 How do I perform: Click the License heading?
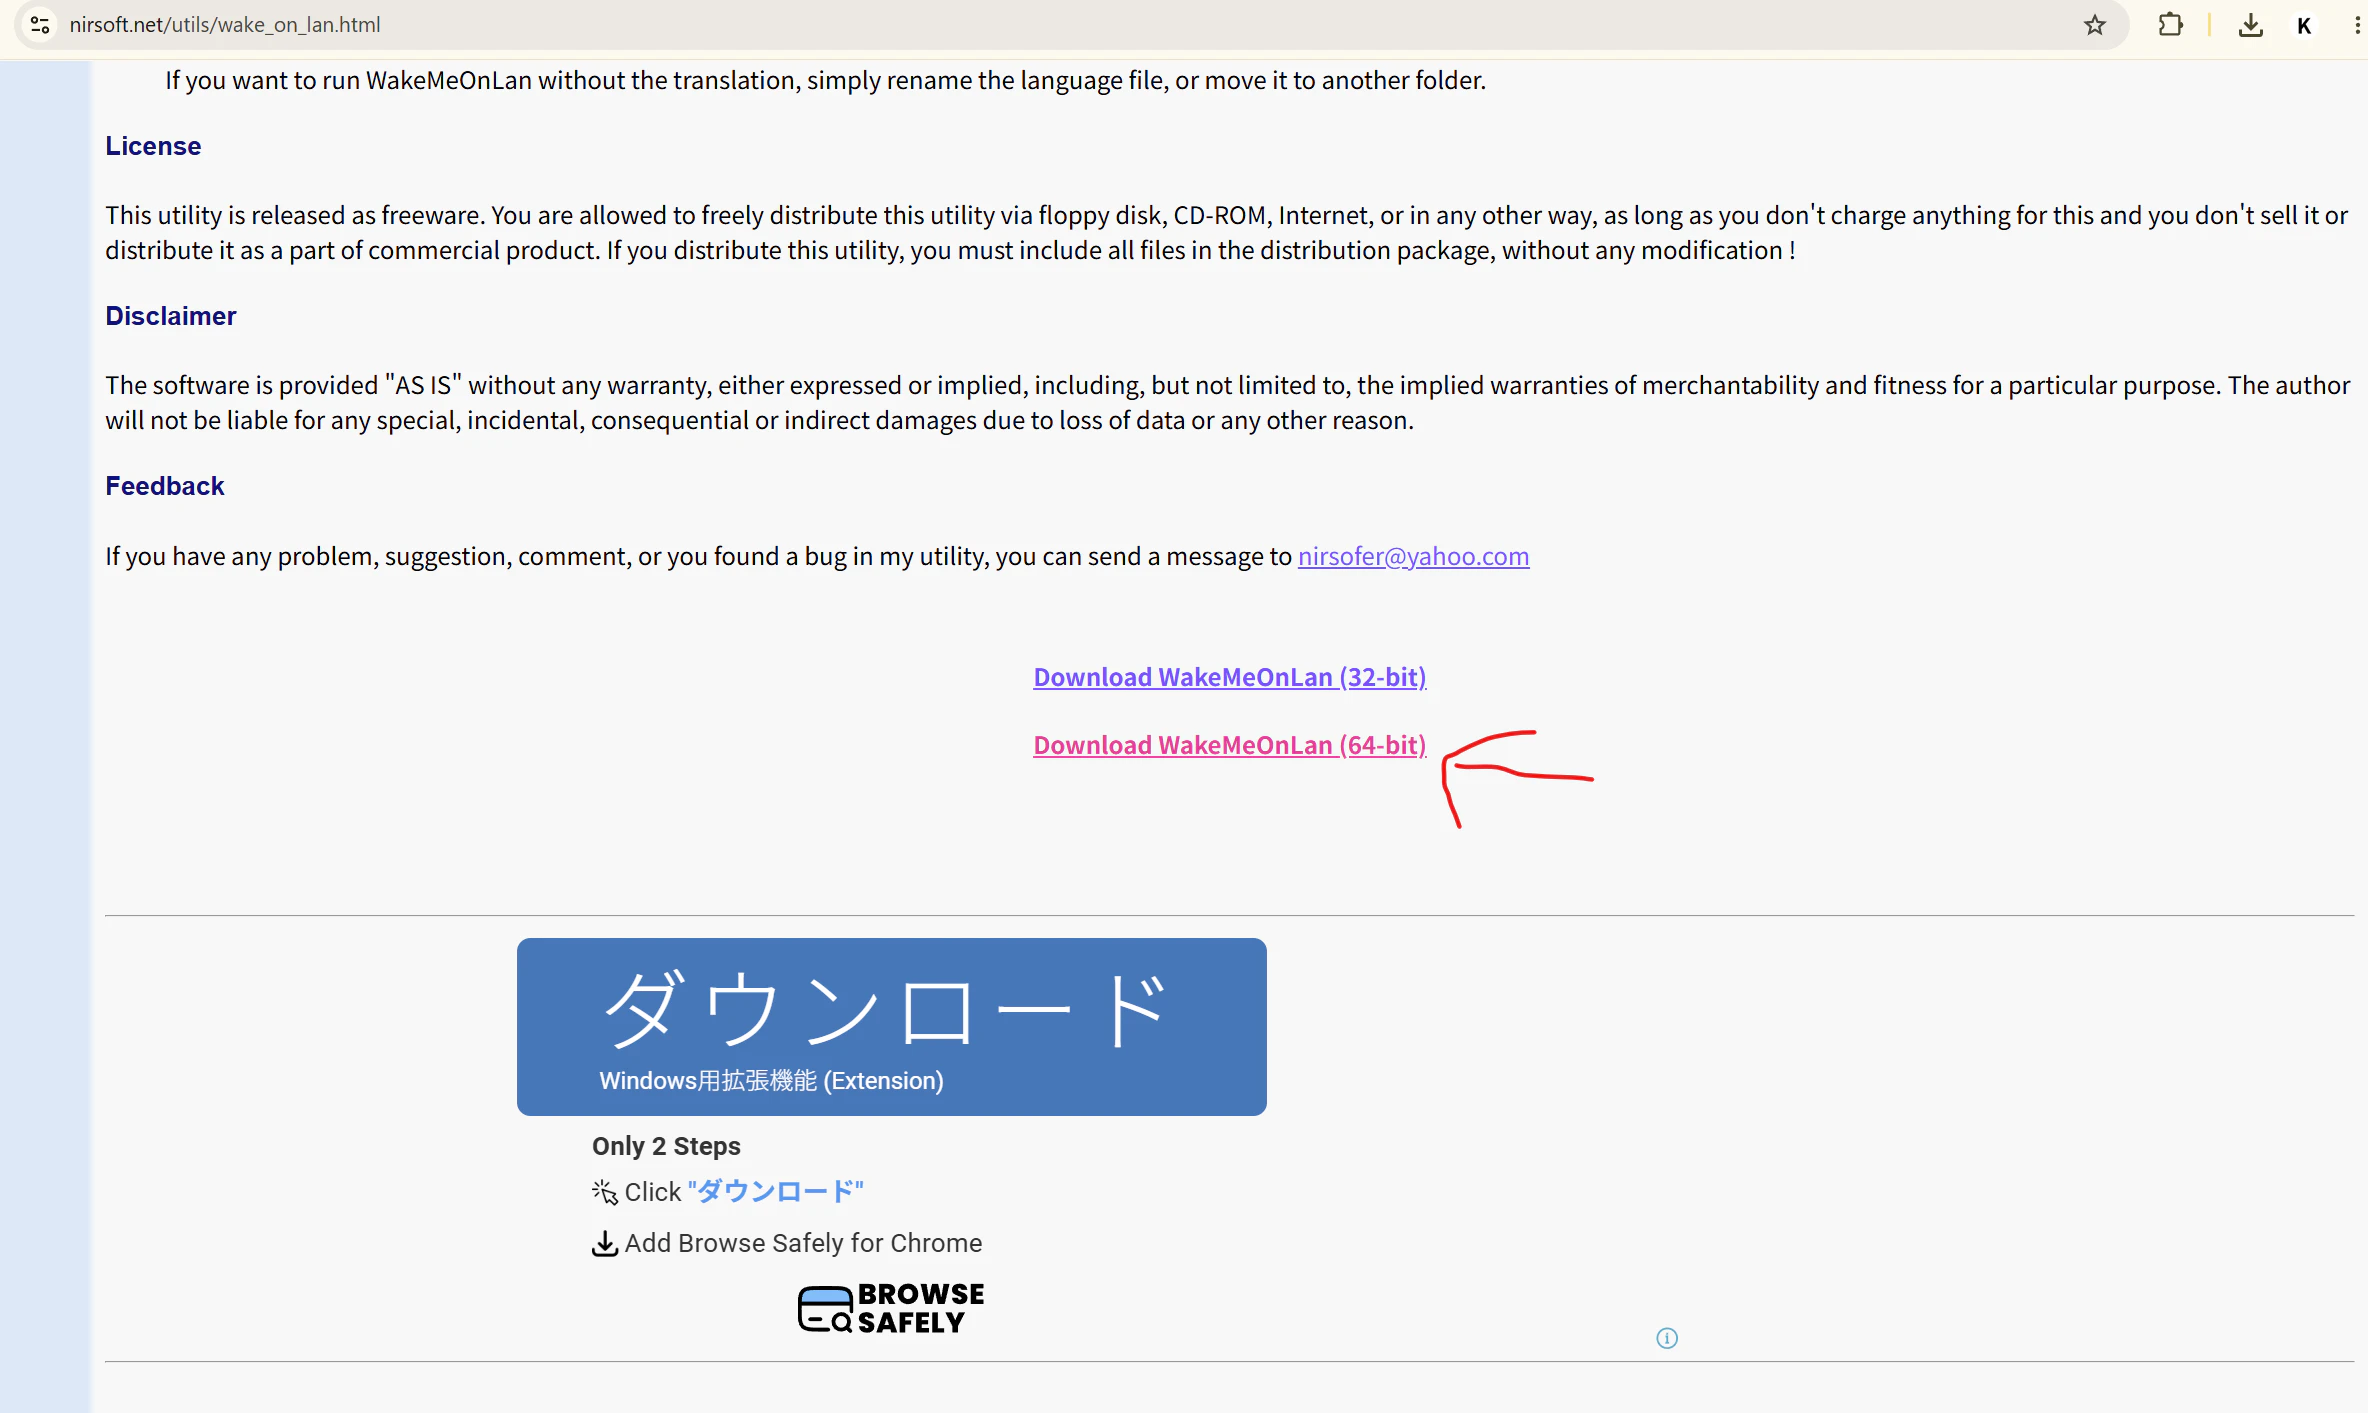pyautogui.click(x=153, y=146)
